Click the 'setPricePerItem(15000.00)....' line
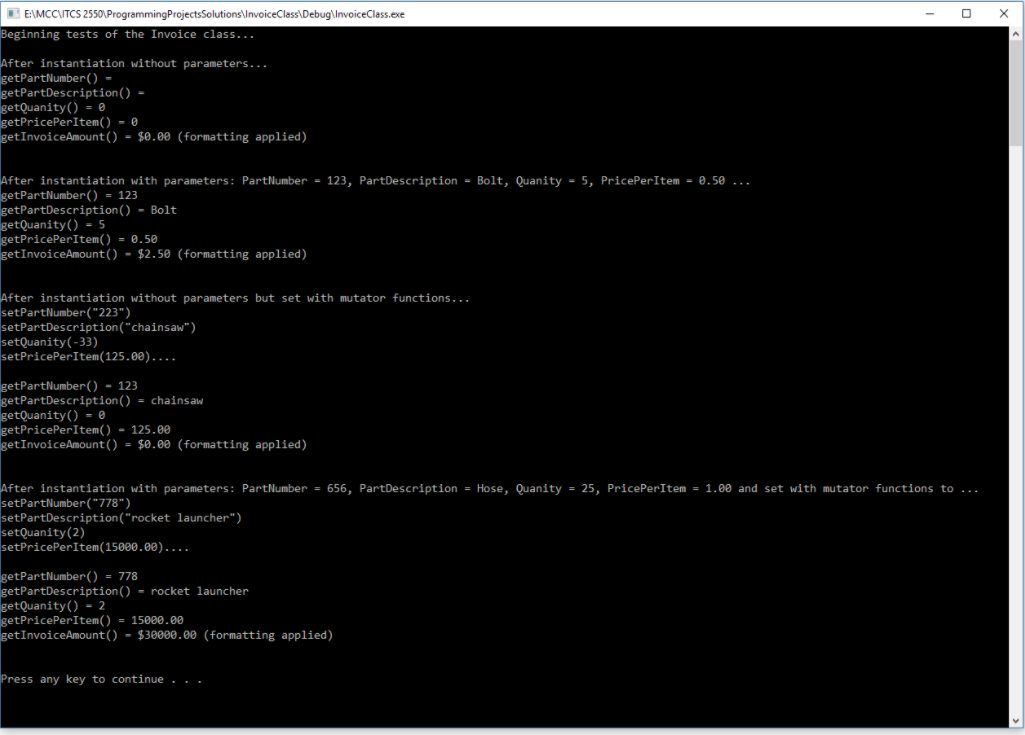Screen dimensions: 1025x735 tap(95, 547)
